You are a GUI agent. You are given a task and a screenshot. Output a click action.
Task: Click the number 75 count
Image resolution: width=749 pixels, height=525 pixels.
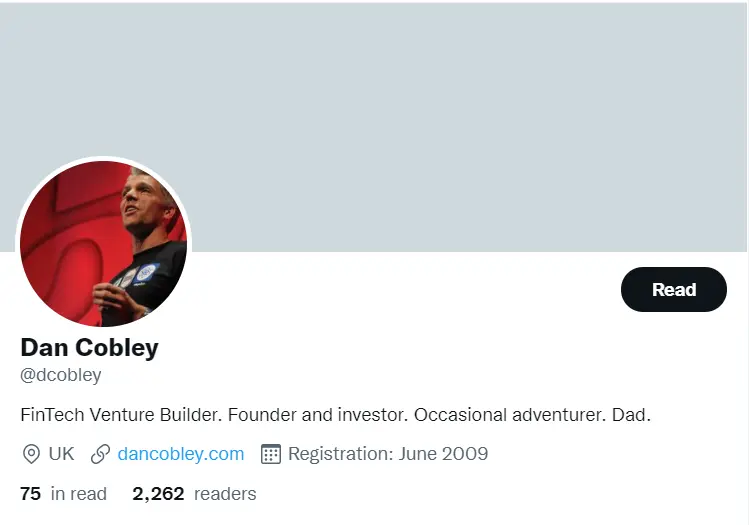(x=30, y=494)
